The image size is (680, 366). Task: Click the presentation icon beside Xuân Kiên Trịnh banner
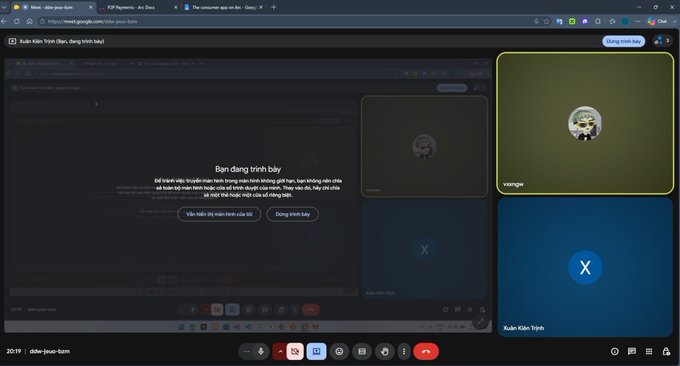pyautogui.click(x=12, y=41)
